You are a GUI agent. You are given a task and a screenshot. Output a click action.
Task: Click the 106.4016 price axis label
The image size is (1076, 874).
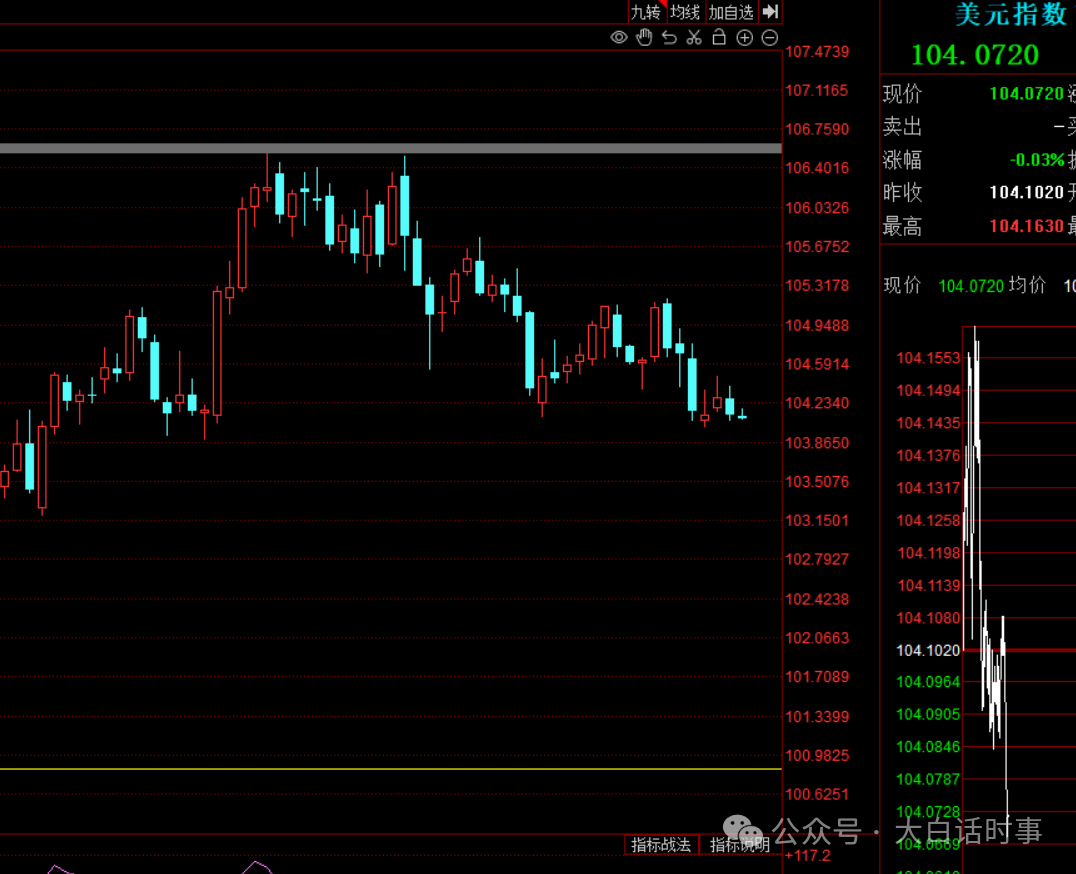pyautogui.click(x=817, y=168)
